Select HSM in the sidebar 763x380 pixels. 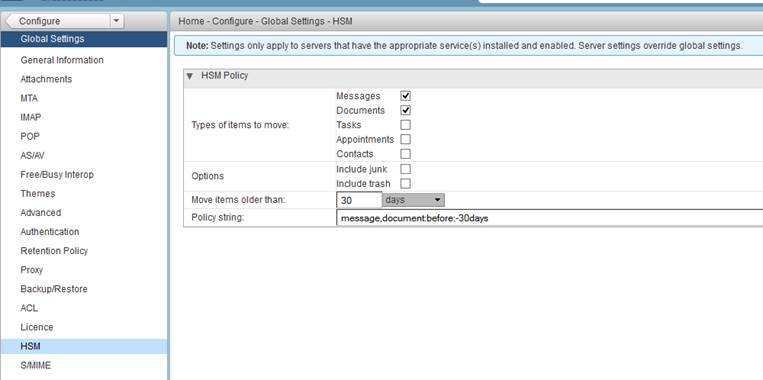[x=83, y=346]
